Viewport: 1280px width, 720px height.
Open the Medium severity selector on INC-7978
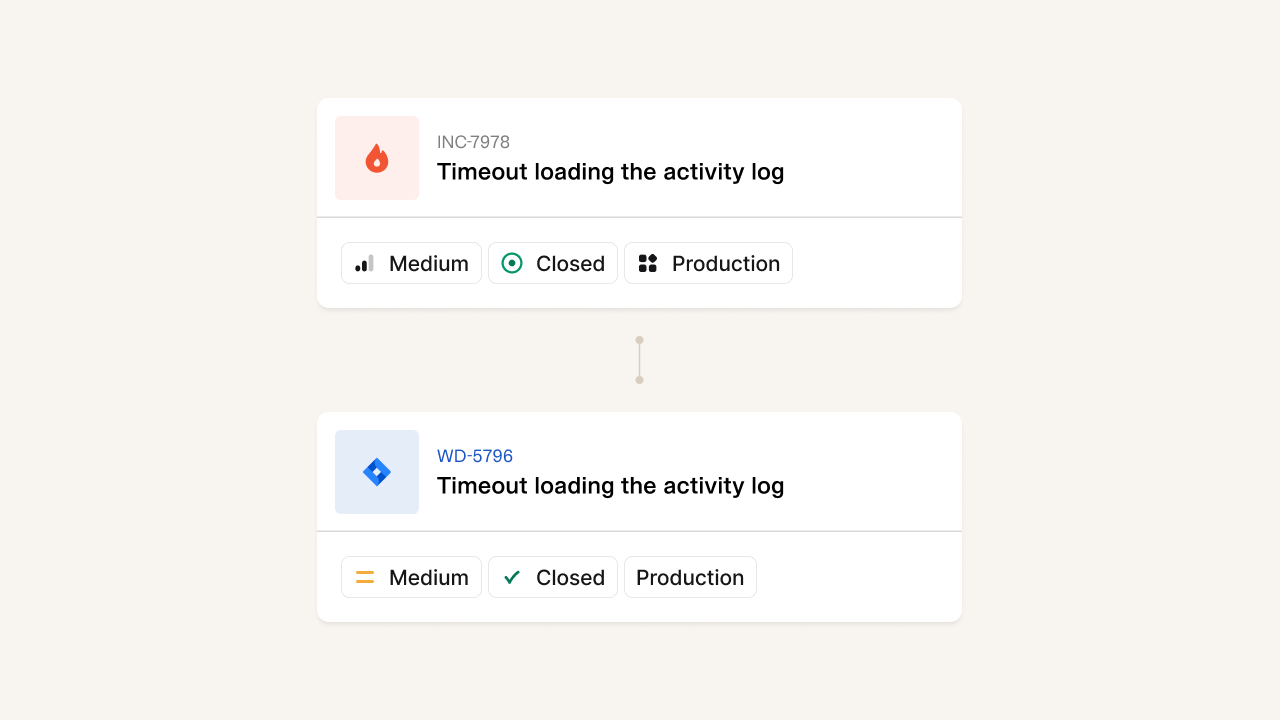click(411, 263)
